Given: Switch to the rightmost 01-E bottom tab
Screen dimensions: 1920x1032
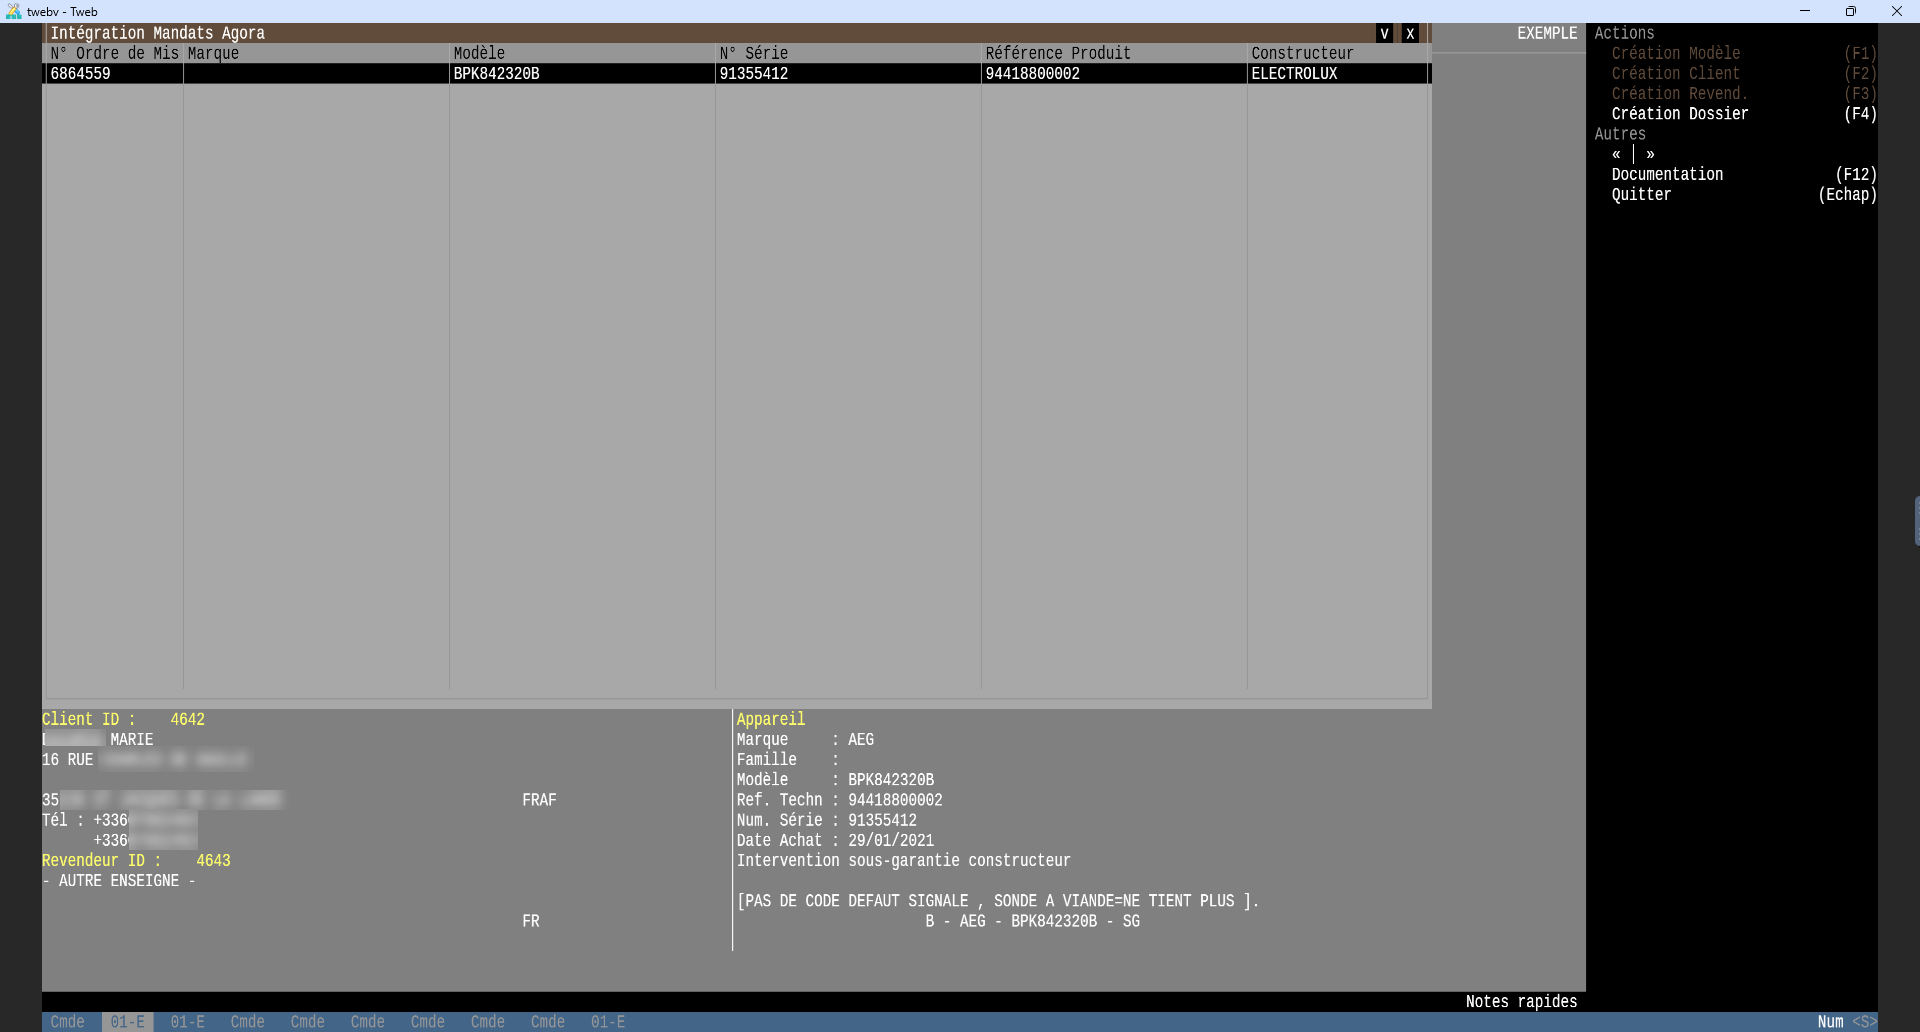Looking at the screenshot, I should 607,1022.
